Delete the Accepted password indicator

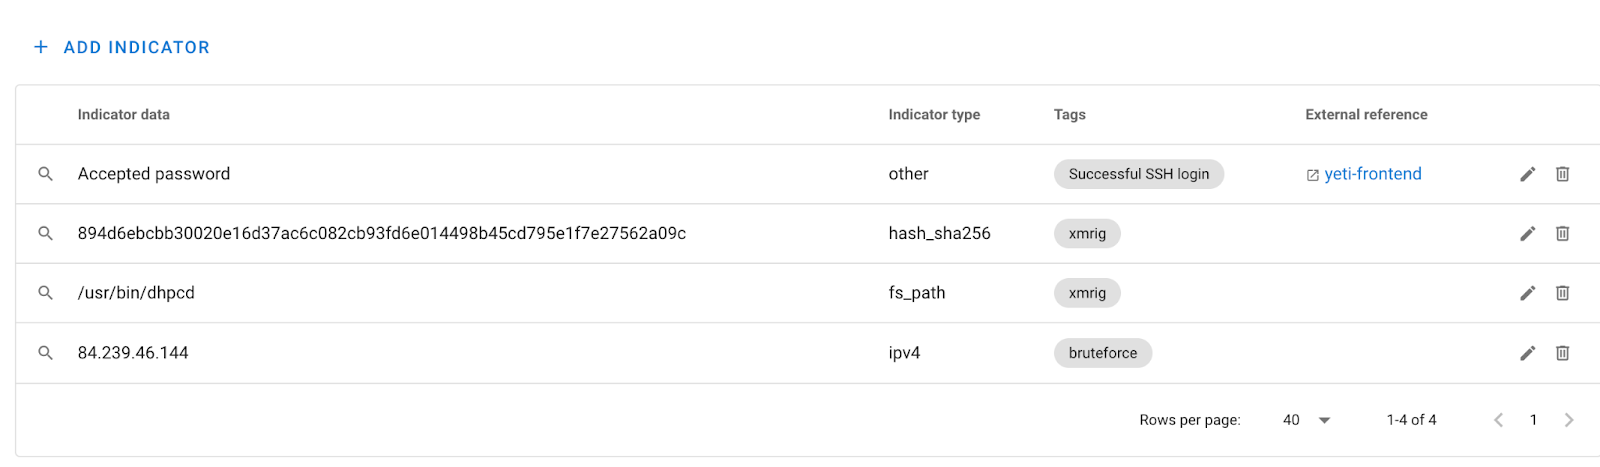click(x=1562, y=174)
